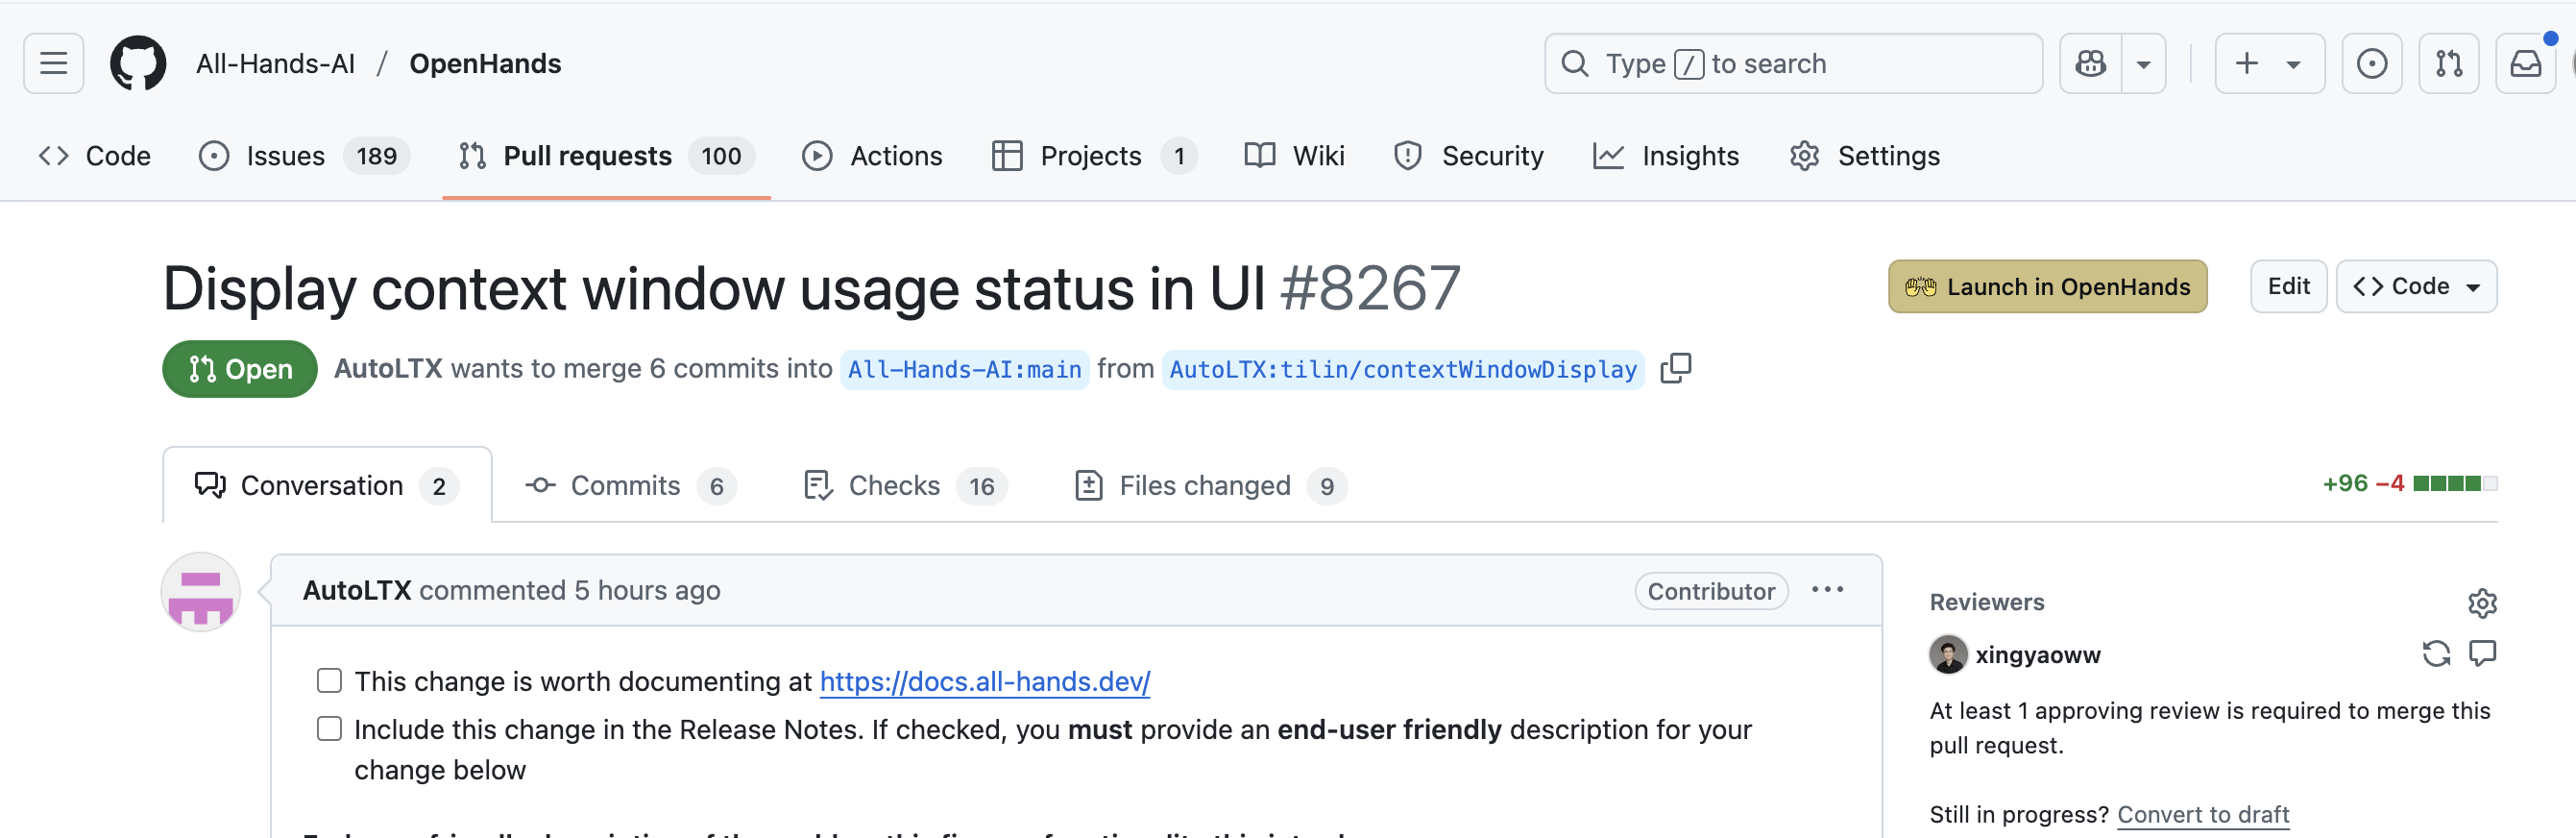Screen dimensions: 2576x838
Task: Open the Code dropdown button
Action: 2415,287
